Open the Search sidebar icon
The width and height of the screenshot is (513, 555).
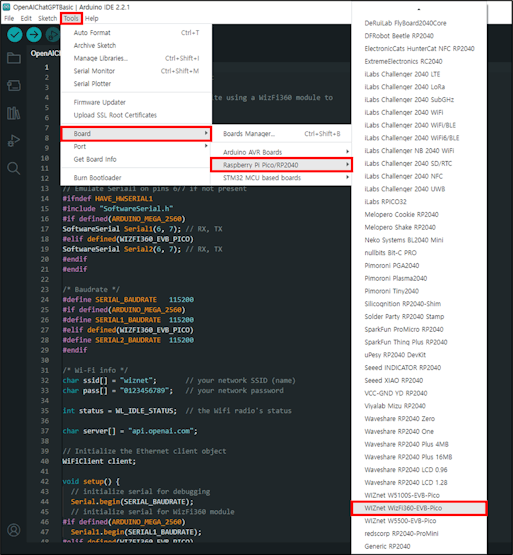pos(14,168)
